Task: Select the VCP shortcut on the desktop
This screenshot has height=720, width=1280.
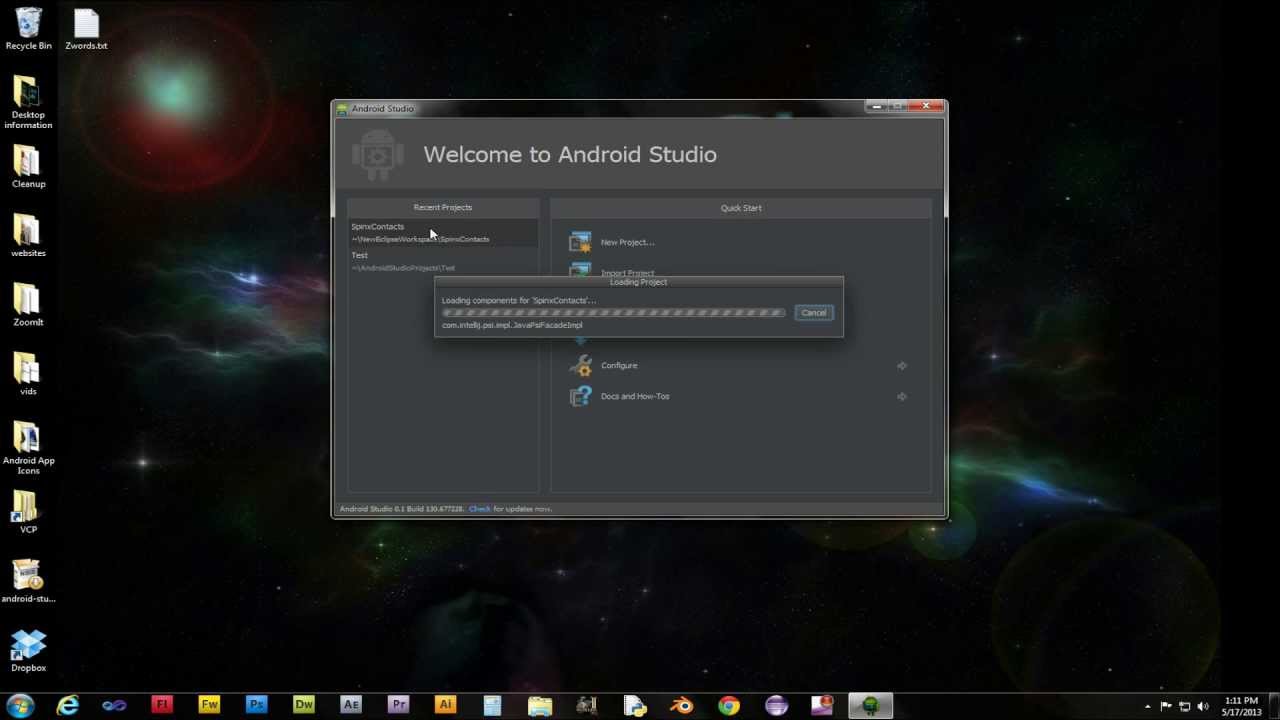Action: point(28,512)
